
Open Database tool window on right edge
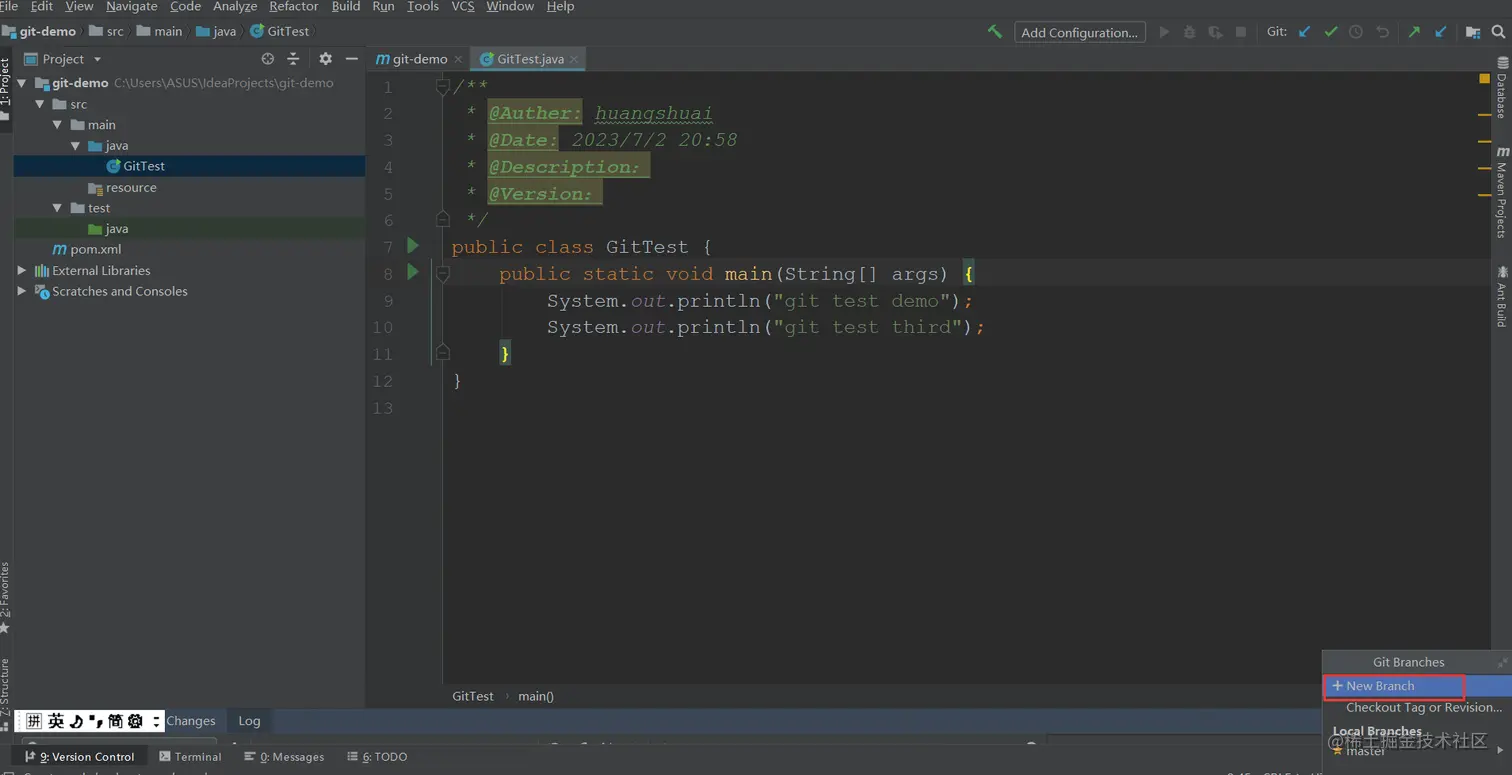[1502, 89]
